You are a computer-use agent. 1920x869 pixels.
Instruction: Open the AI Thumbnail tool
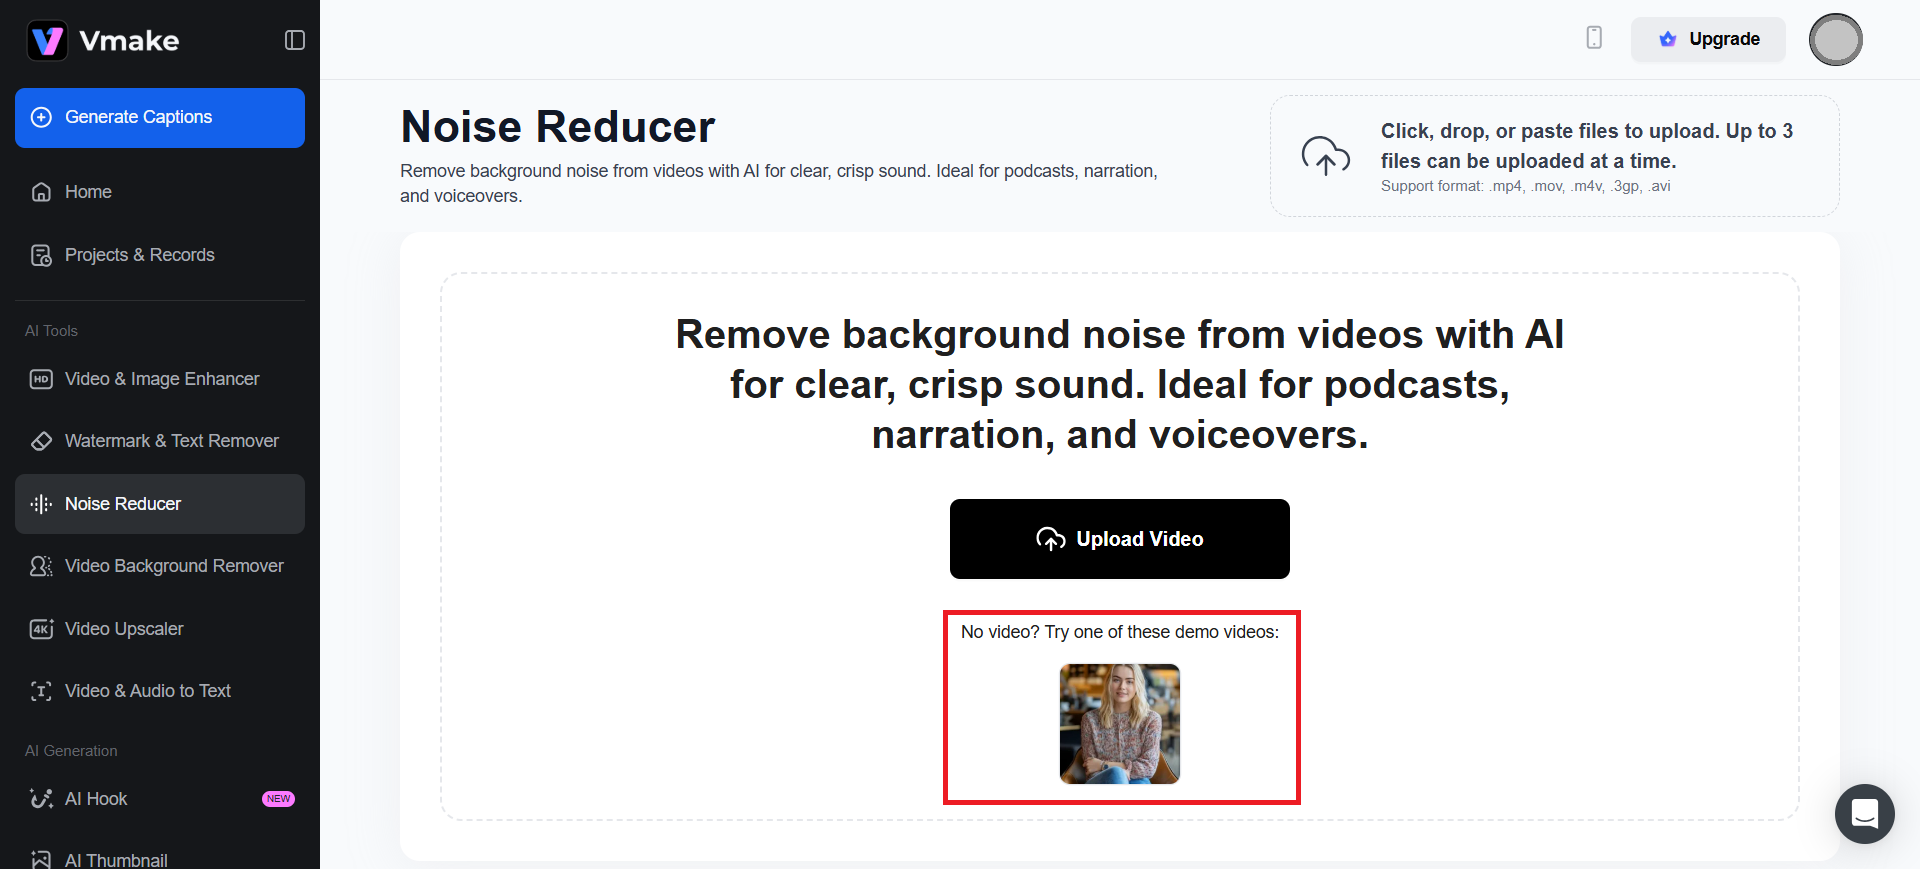pos(116,859)
